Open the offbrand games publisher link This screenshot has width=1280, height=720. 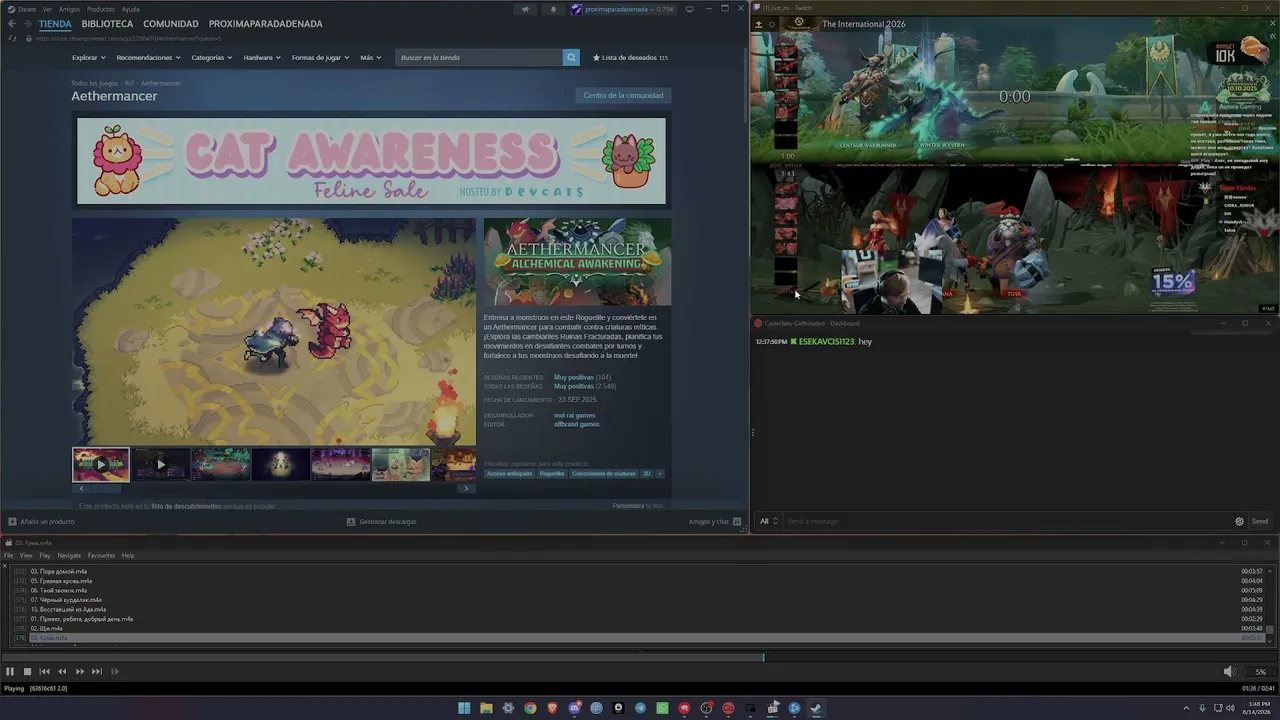577,424
